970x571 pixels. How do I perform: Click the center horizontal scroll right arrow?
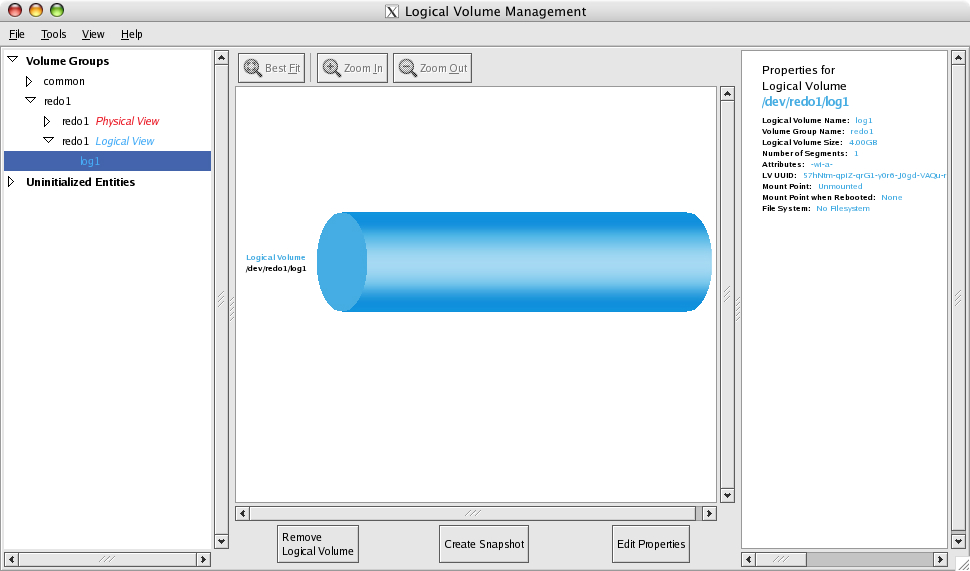click(709, 513)
